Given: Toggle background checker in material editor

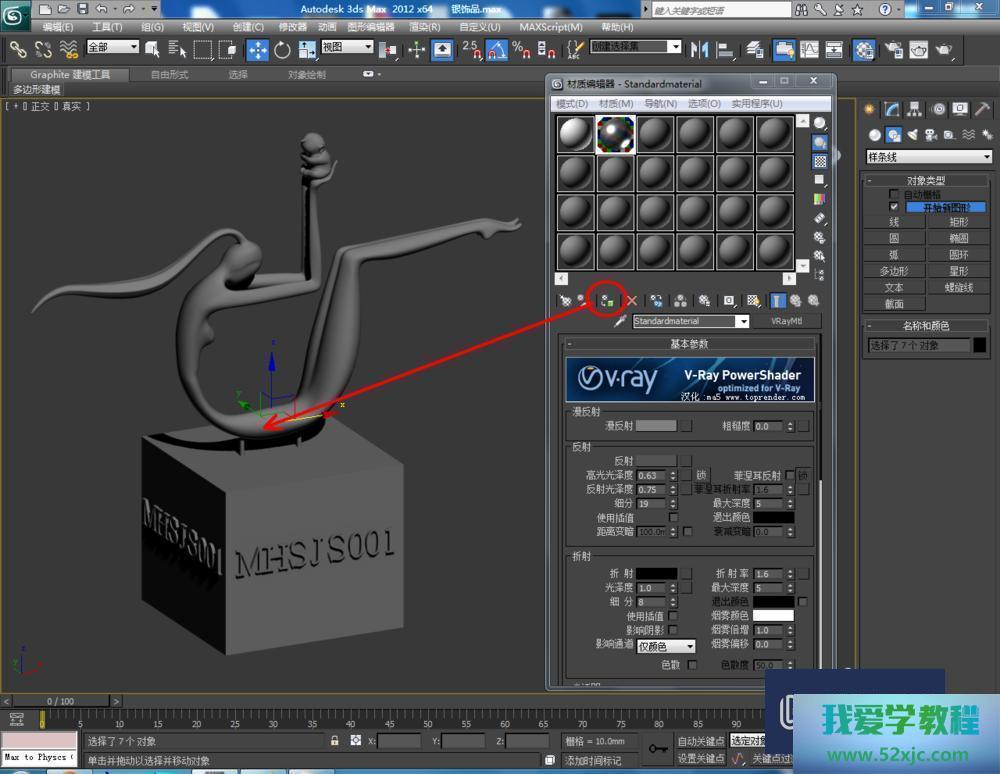Looking at the screenshot, I should tap(820, 162).
